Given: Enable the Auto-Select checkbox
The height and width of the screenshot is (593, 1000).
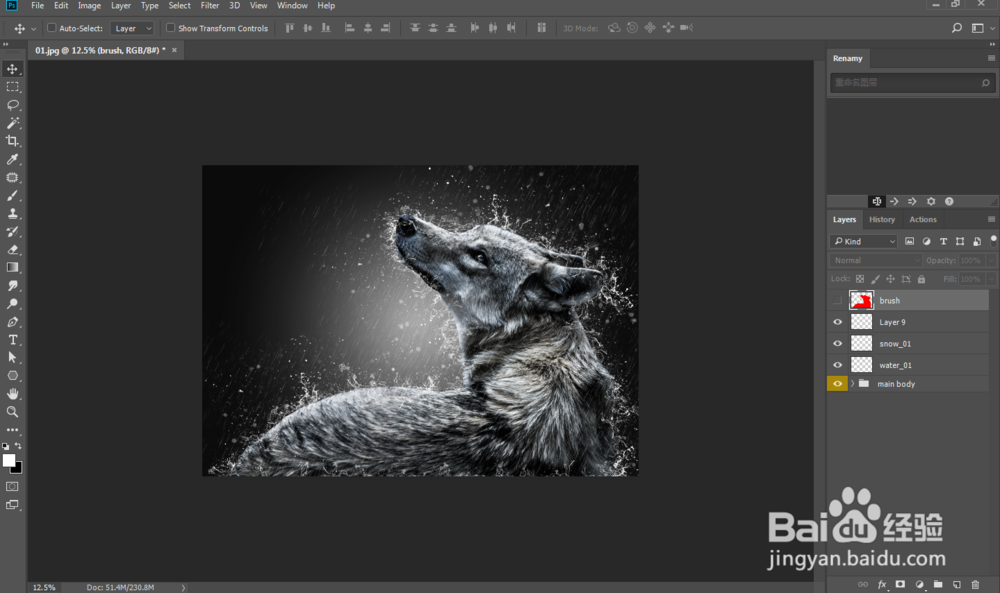Looking at the screenshot, I should (x=52, y=28).
